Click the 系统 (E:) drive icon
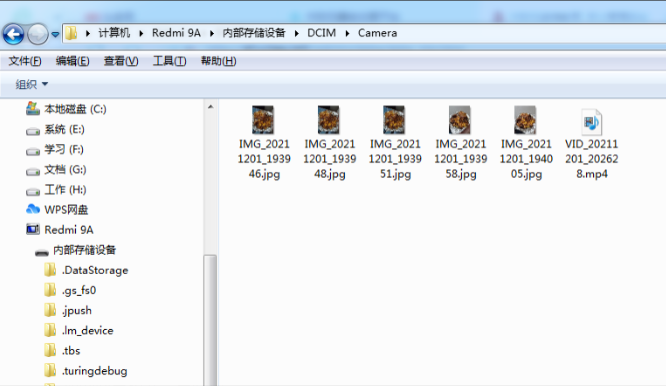 [33, 131]
